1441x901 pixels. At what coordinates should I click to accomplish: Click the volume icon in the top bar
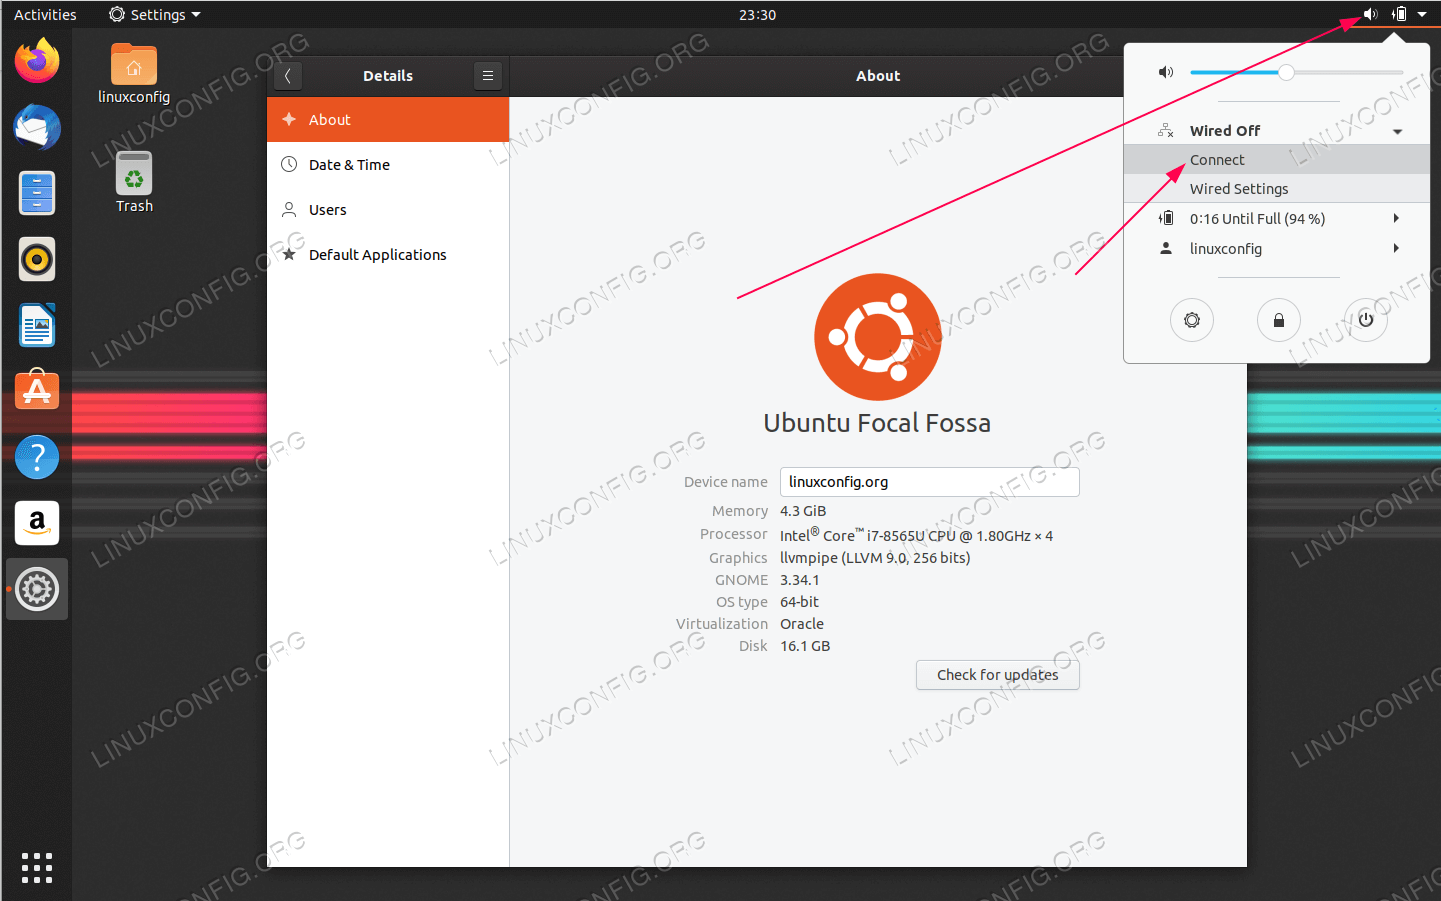tap(1370, 14)
